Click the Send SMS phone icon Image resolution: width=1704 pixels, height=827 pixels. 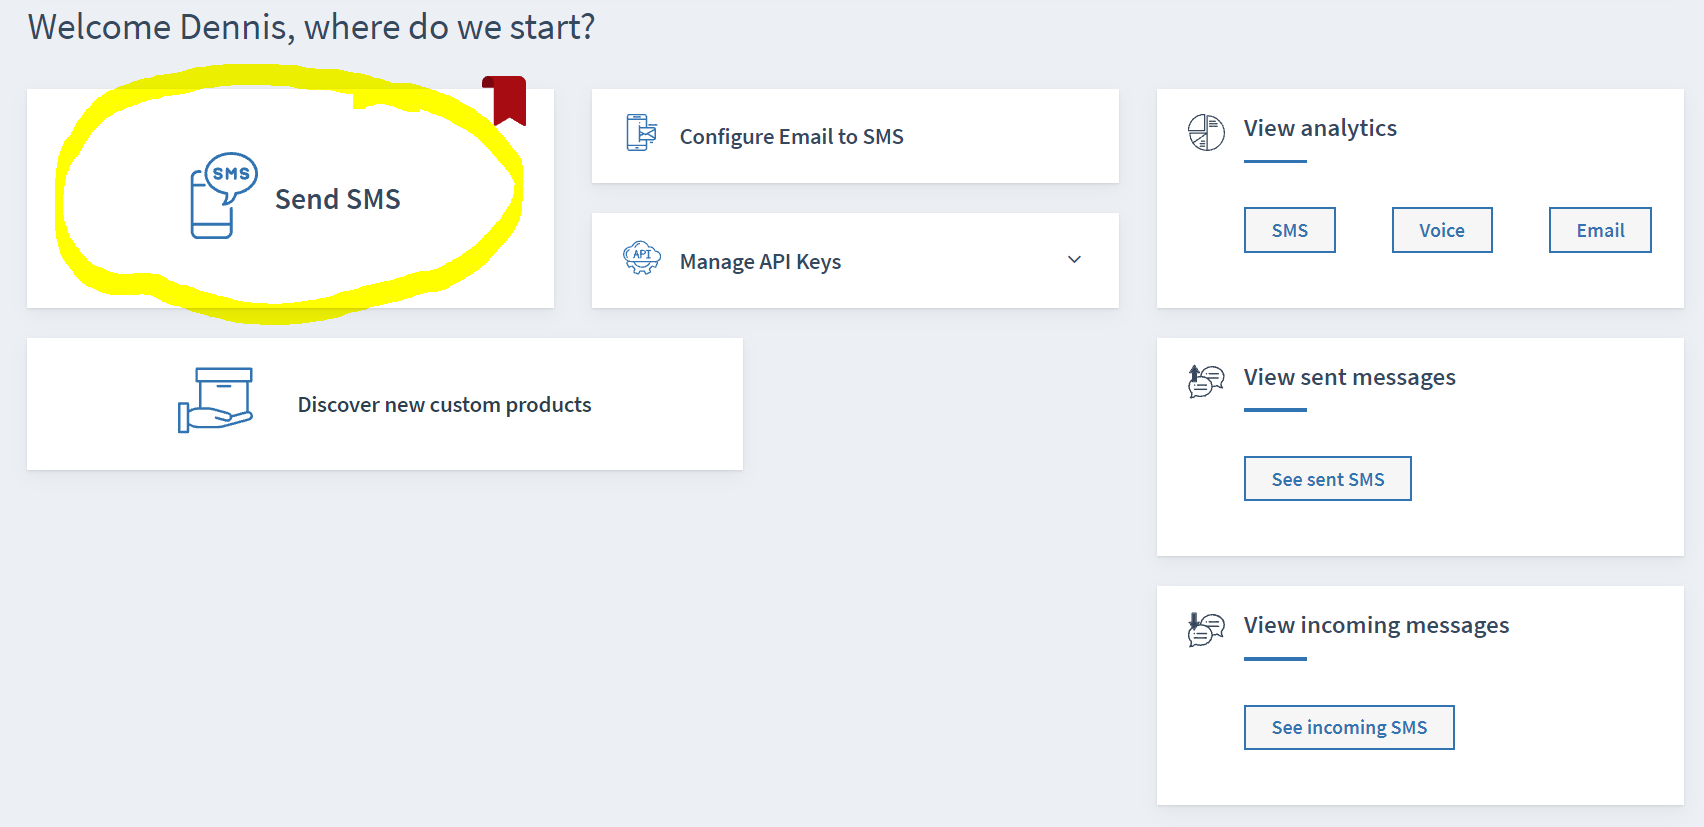tap(224, 196)
